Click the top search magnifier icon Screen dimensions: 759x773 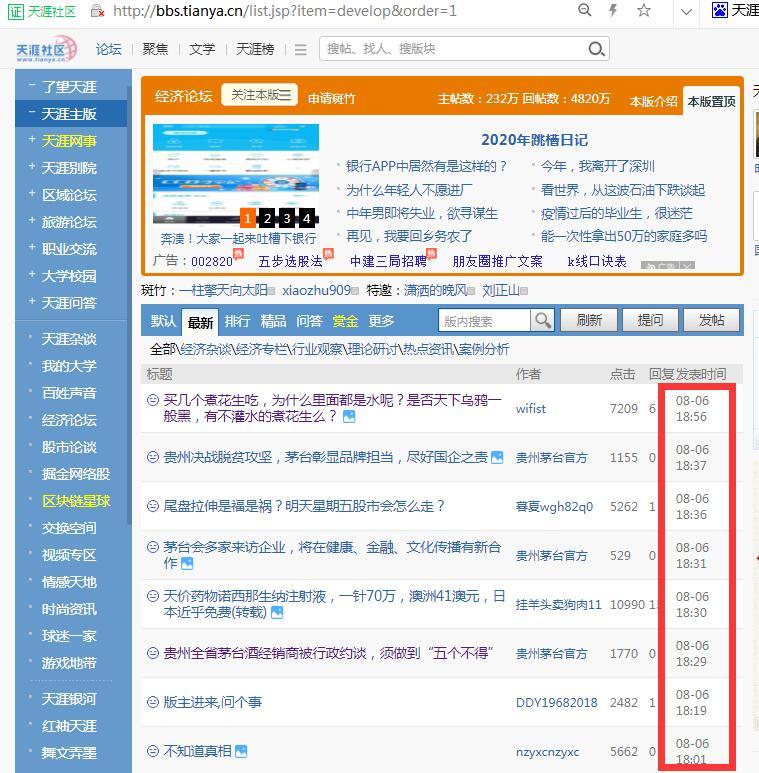click(x=596, y=49)
